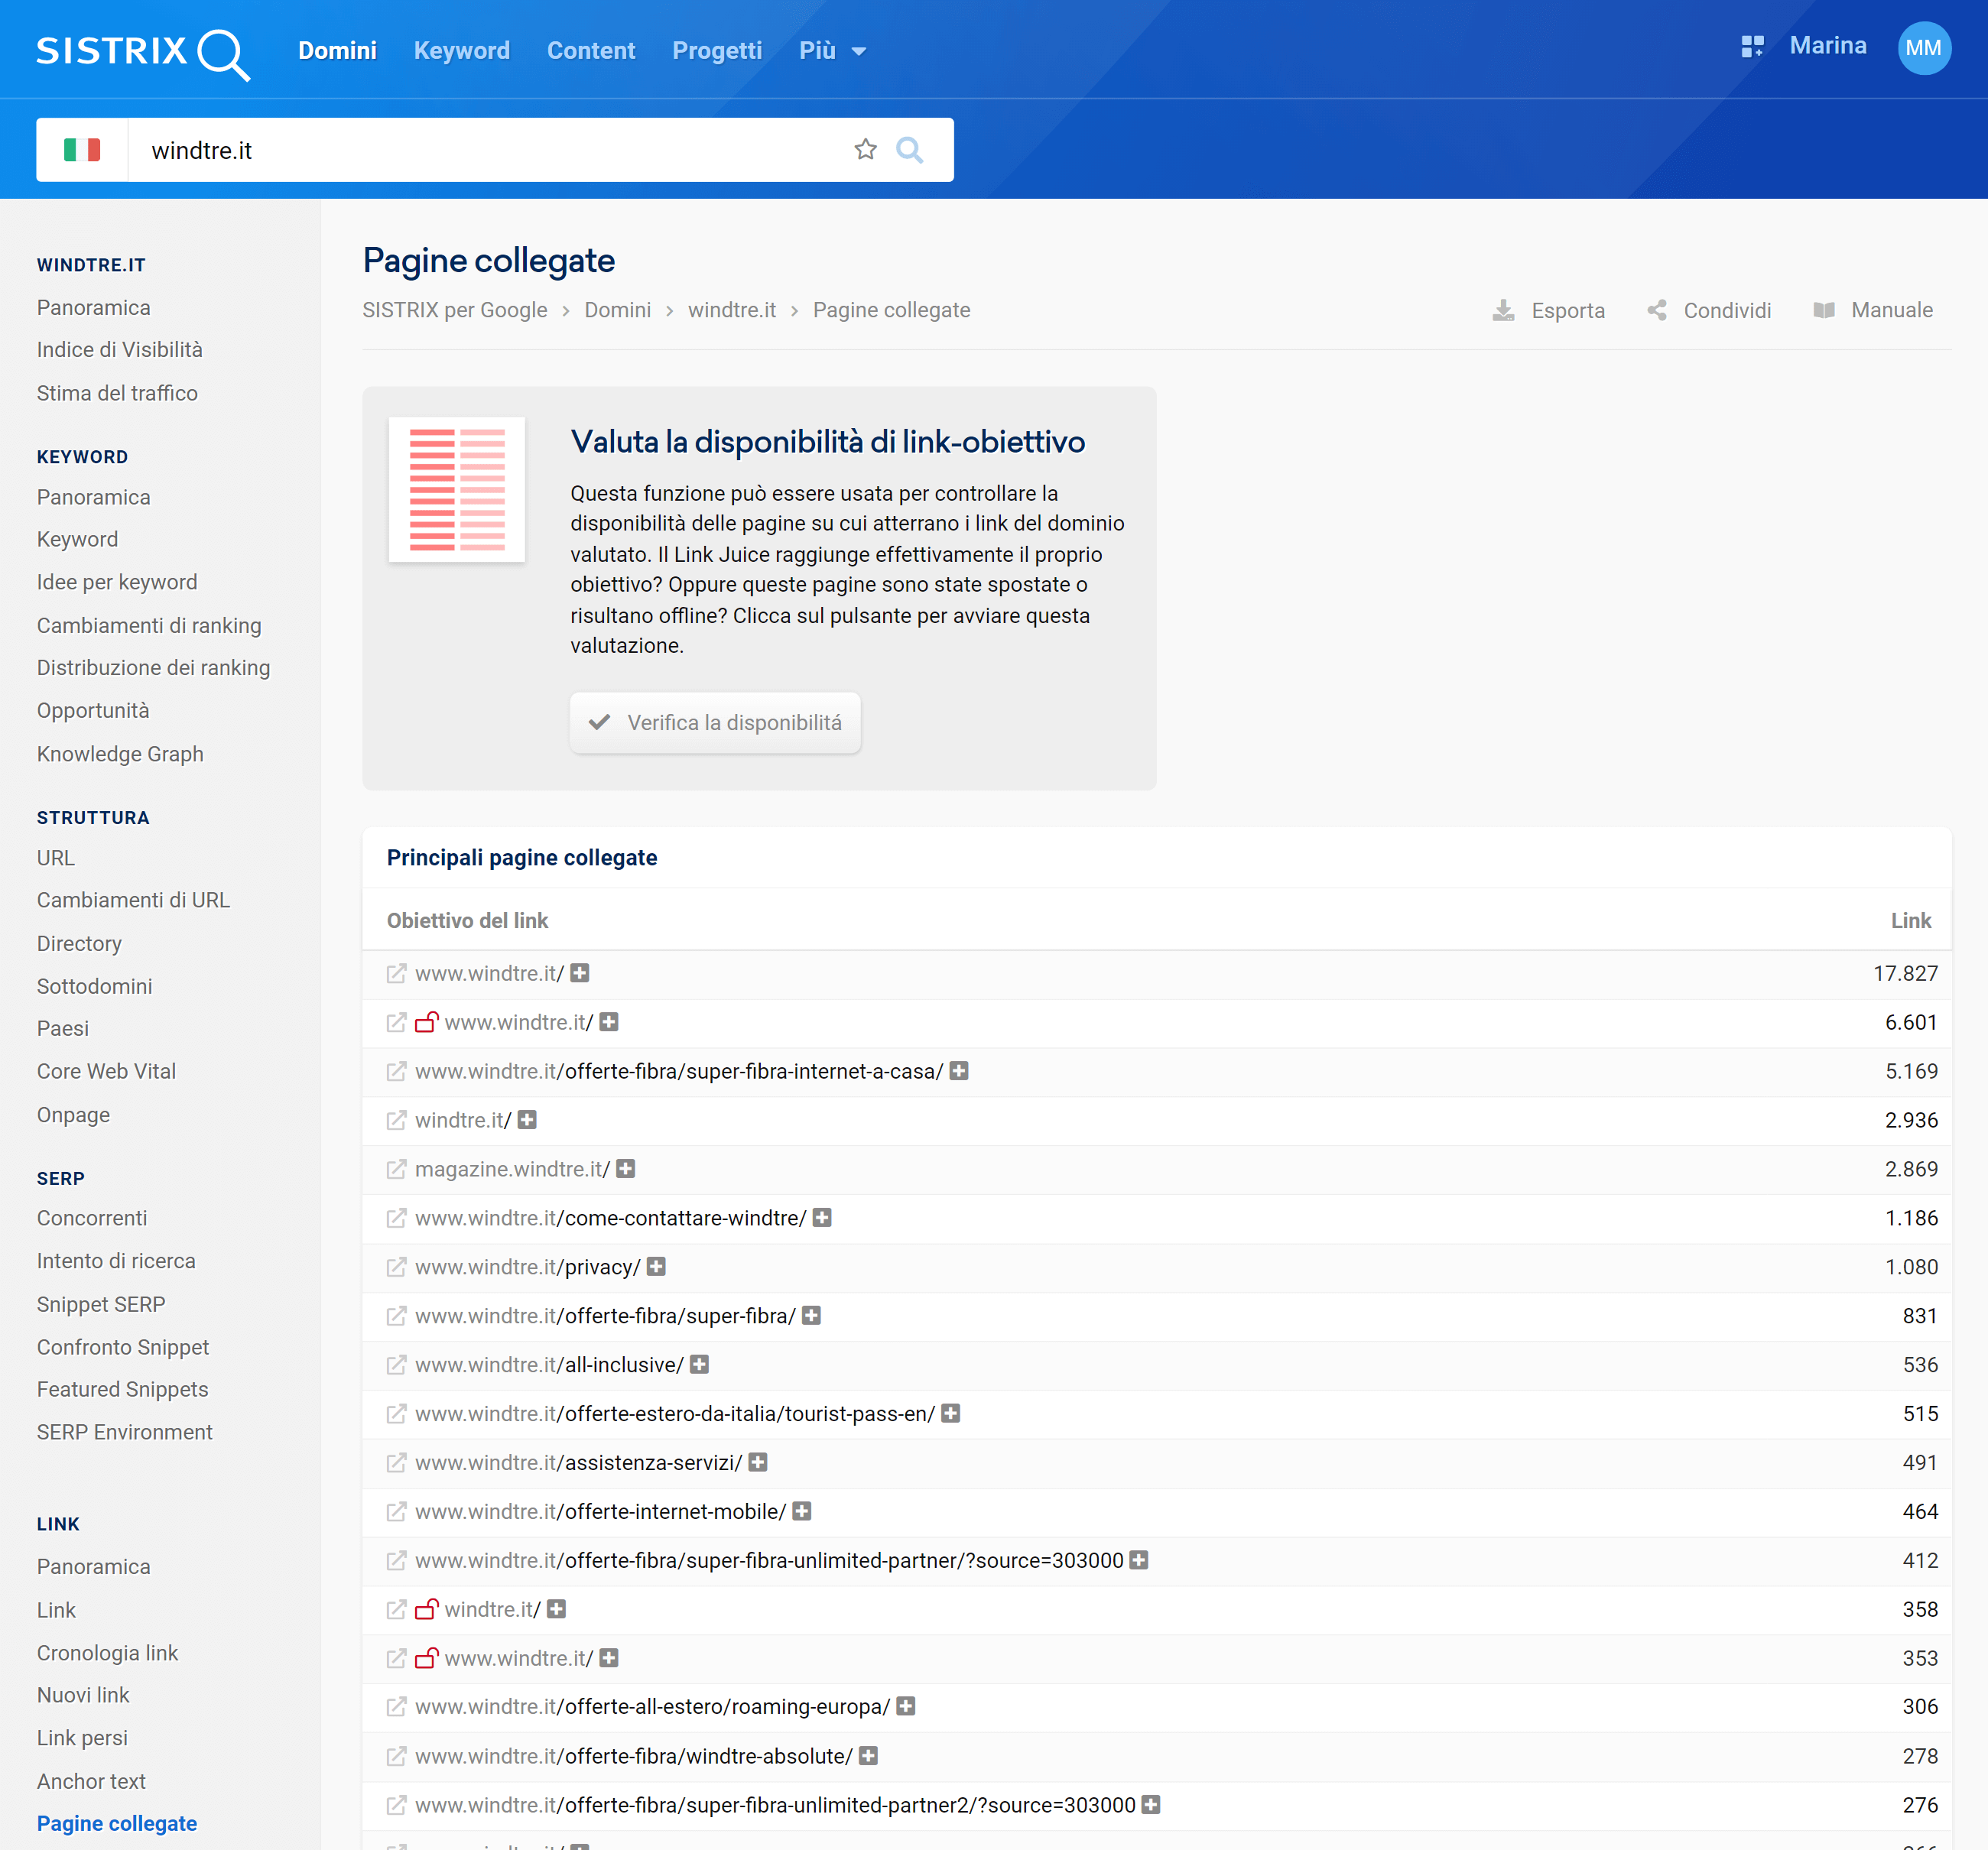Screen dimensions: 1988x1850
Task: Click the Manuale book icon
Action: tap(1824, 311)
